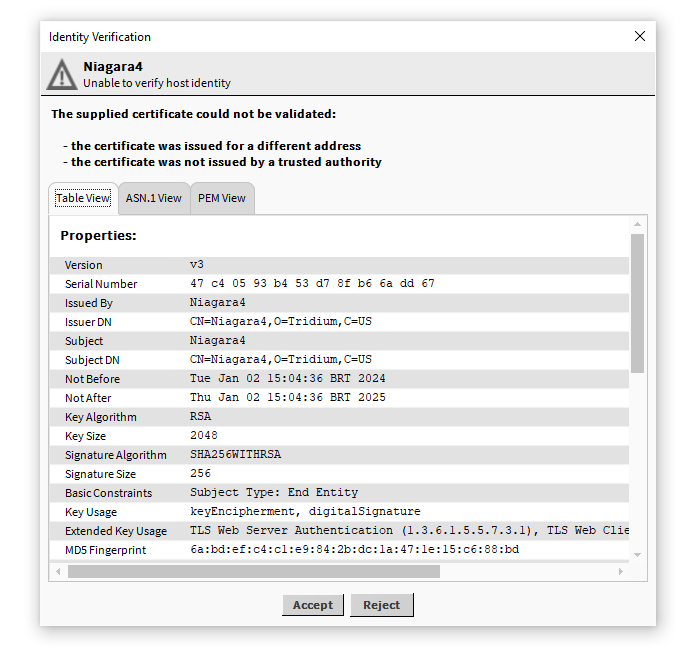The width and height of the screenshot is (693, 649).
Task: Click the Properties heading
Action: pos(98,236)
